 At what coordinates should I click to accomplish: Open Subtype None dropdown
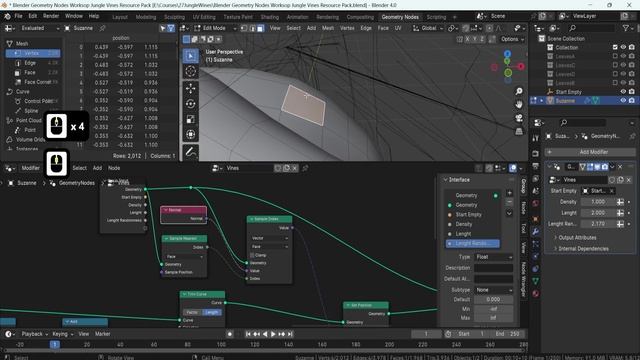click(x=493, y=290)
